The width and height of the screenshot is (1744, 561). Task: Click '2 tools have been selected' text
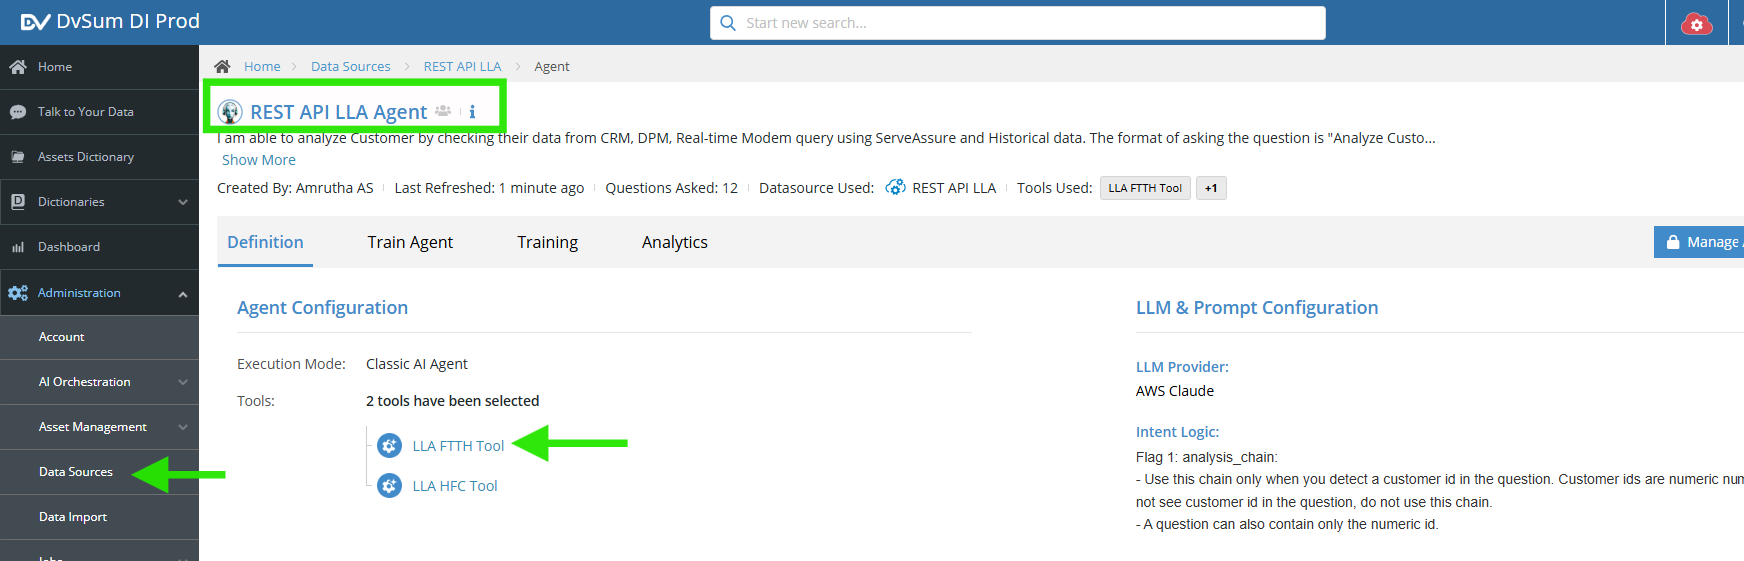pos(452,401)
